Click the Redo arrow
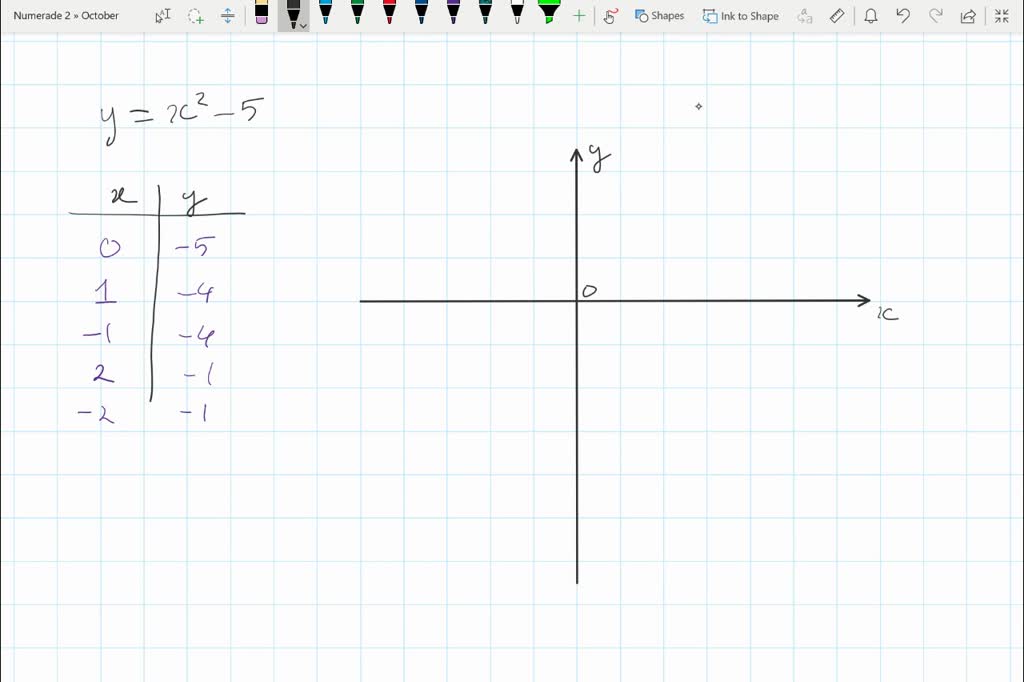This screenshot has height=682, width=1024. click(936, 16)
